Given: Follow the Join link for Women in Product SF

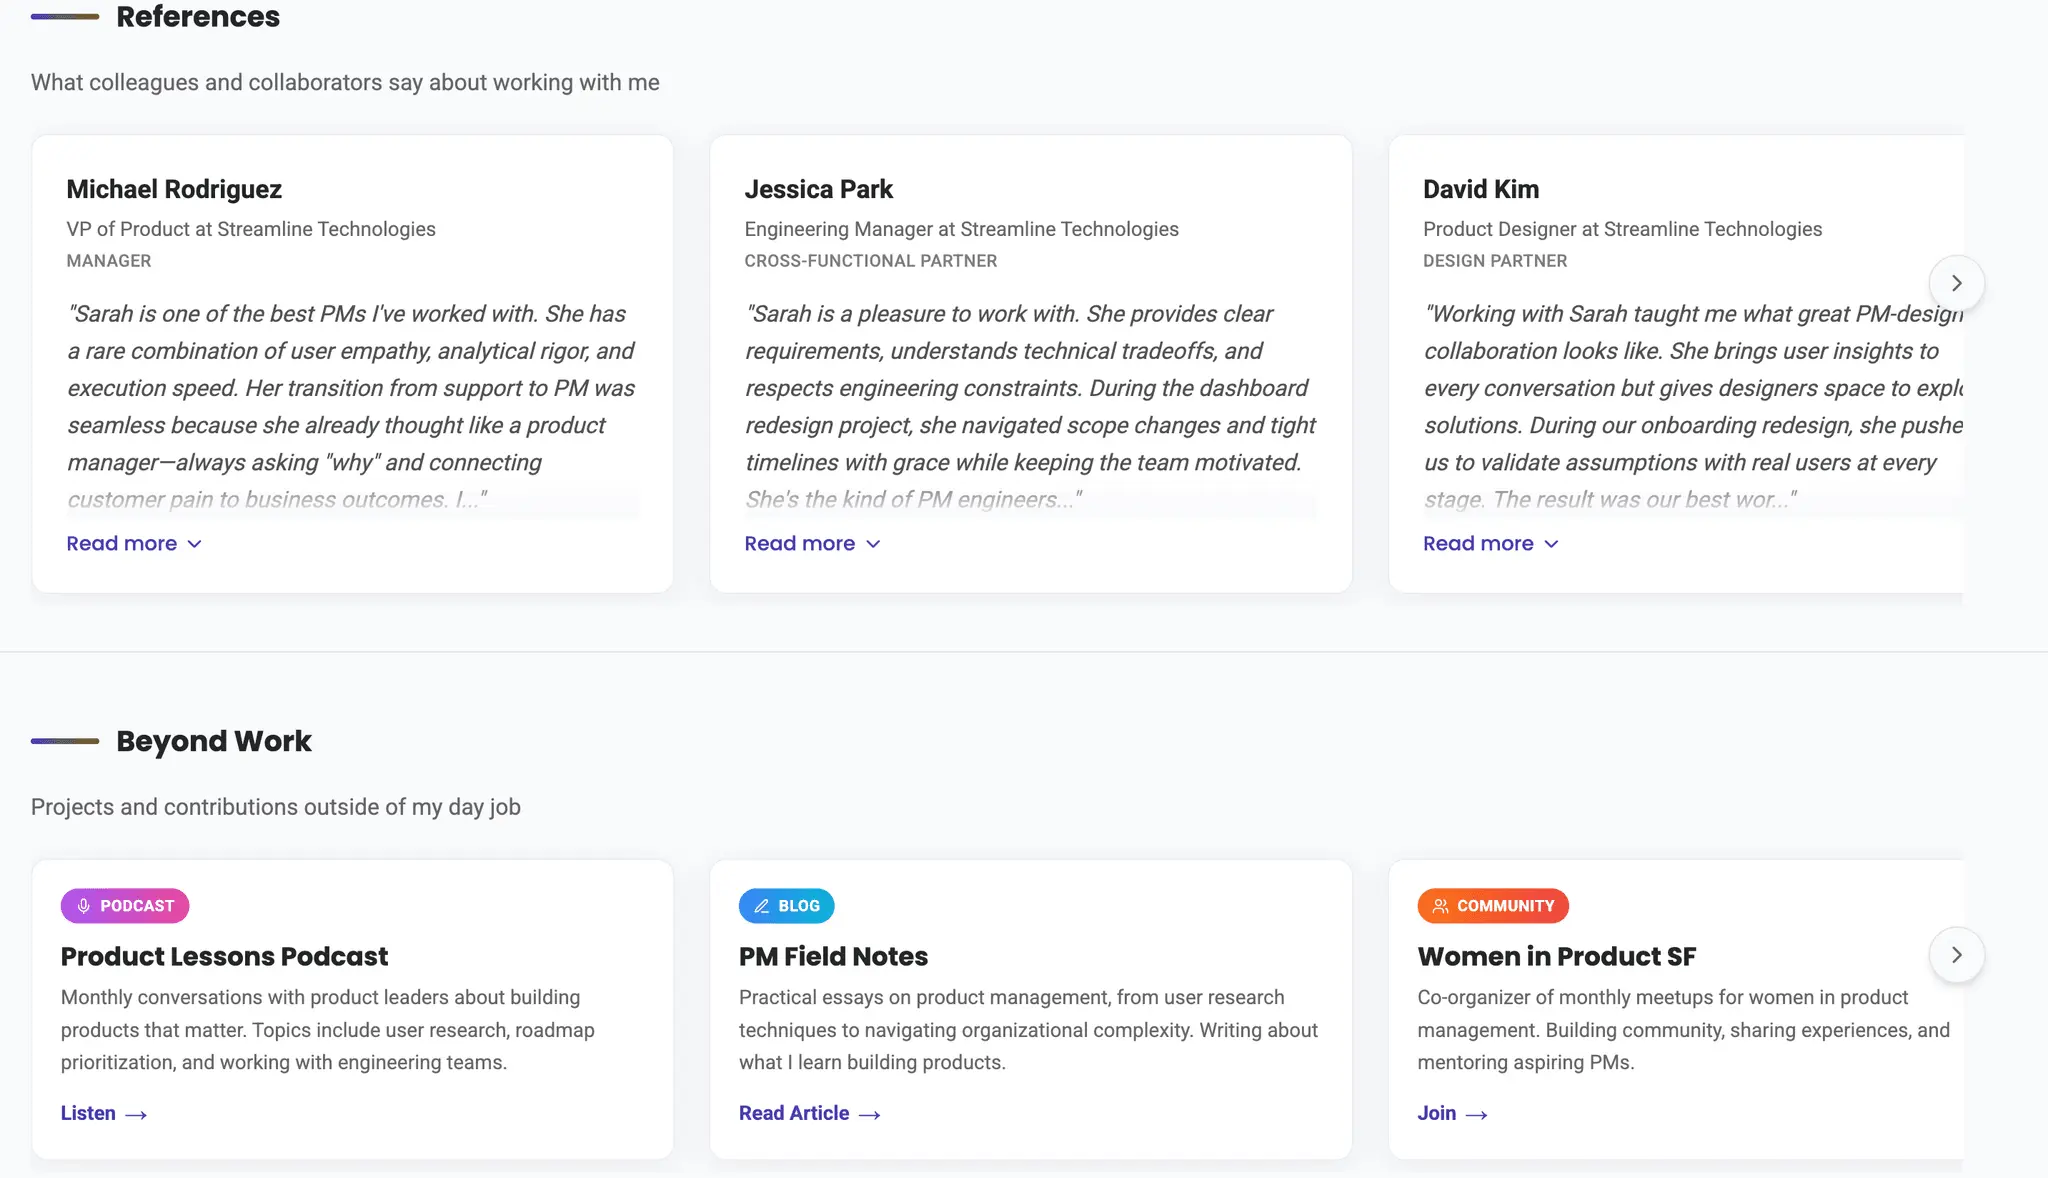Looking at the screenshot, I should click(1453, 1113).
